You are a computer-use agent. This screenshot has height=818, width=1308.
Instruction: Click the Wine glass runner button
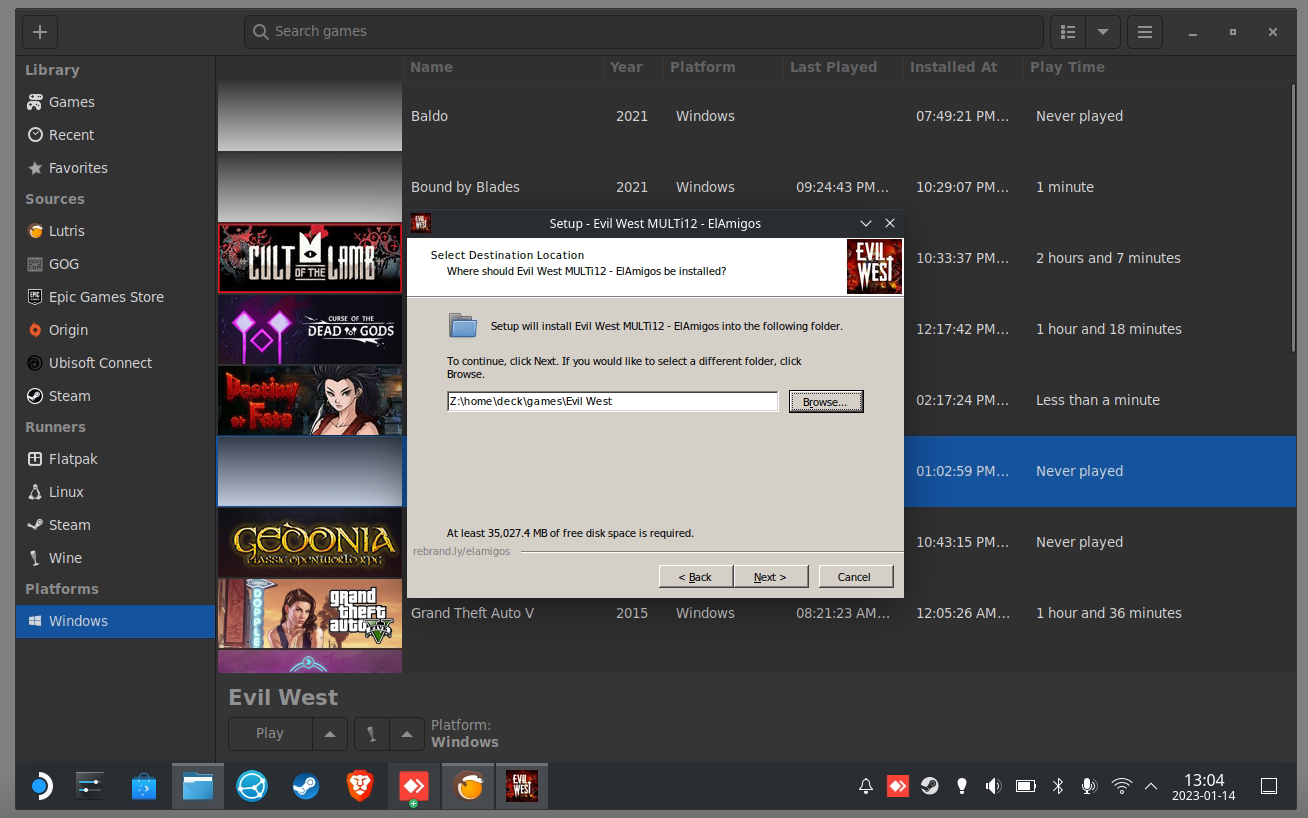pyautogui.click(x=371, y=733)
